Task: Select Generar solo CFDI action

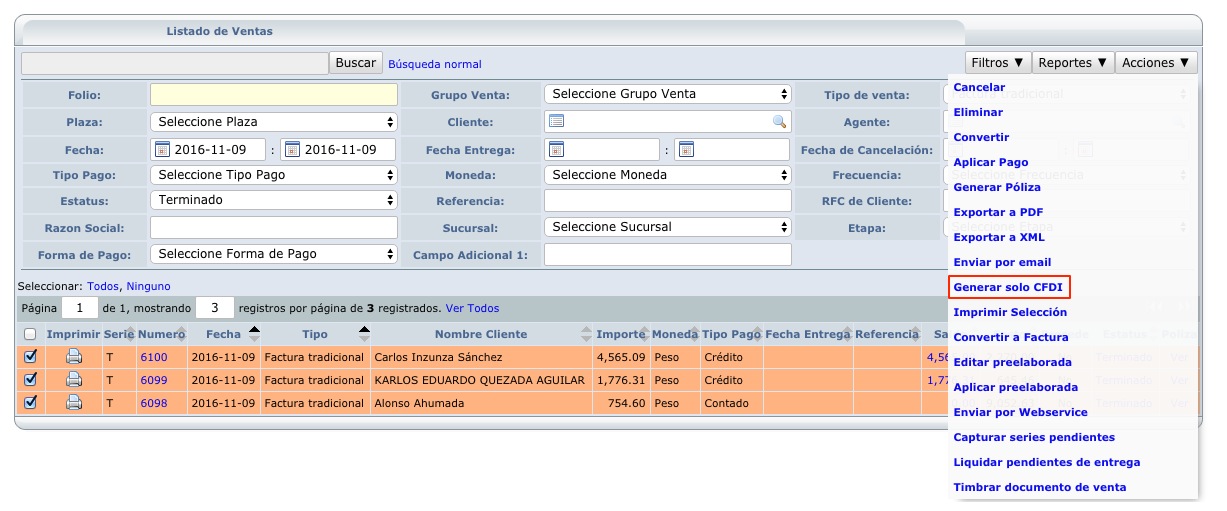Action: 1009,287
